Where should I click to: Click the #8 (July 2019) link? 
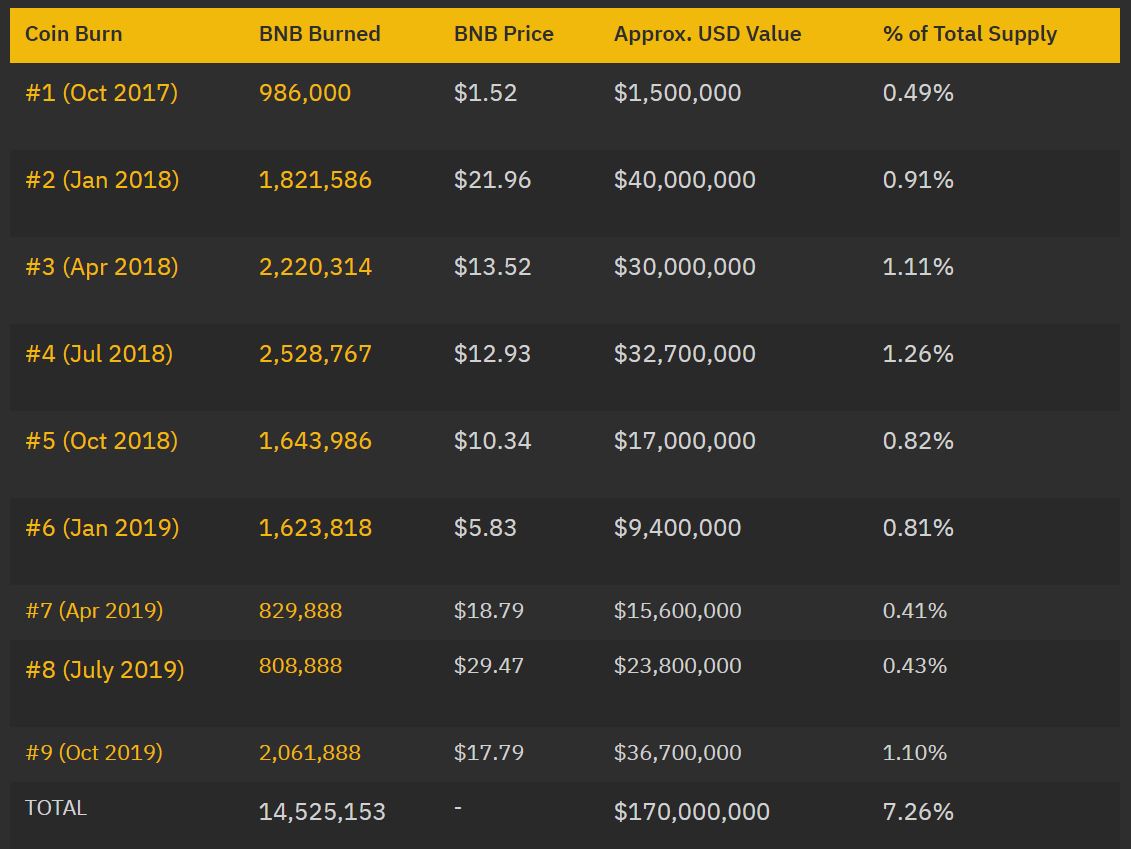(x=104, y=670)
